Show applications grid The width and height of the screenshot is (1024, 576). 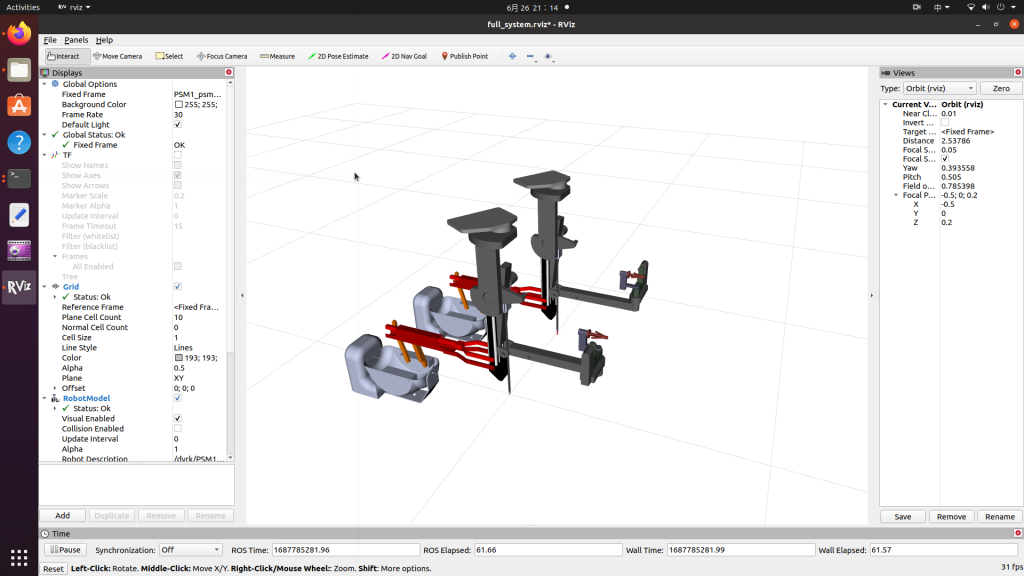[x=19, y=558]
